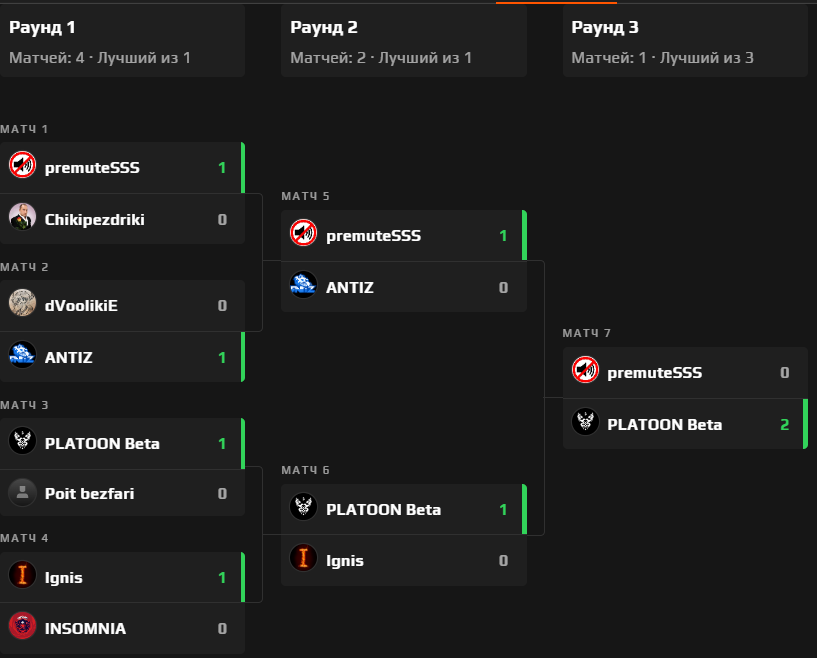This screenshot has width=817, height=658.
Task: Click Poit bezfari default avatar
Action: pos(23,492)
